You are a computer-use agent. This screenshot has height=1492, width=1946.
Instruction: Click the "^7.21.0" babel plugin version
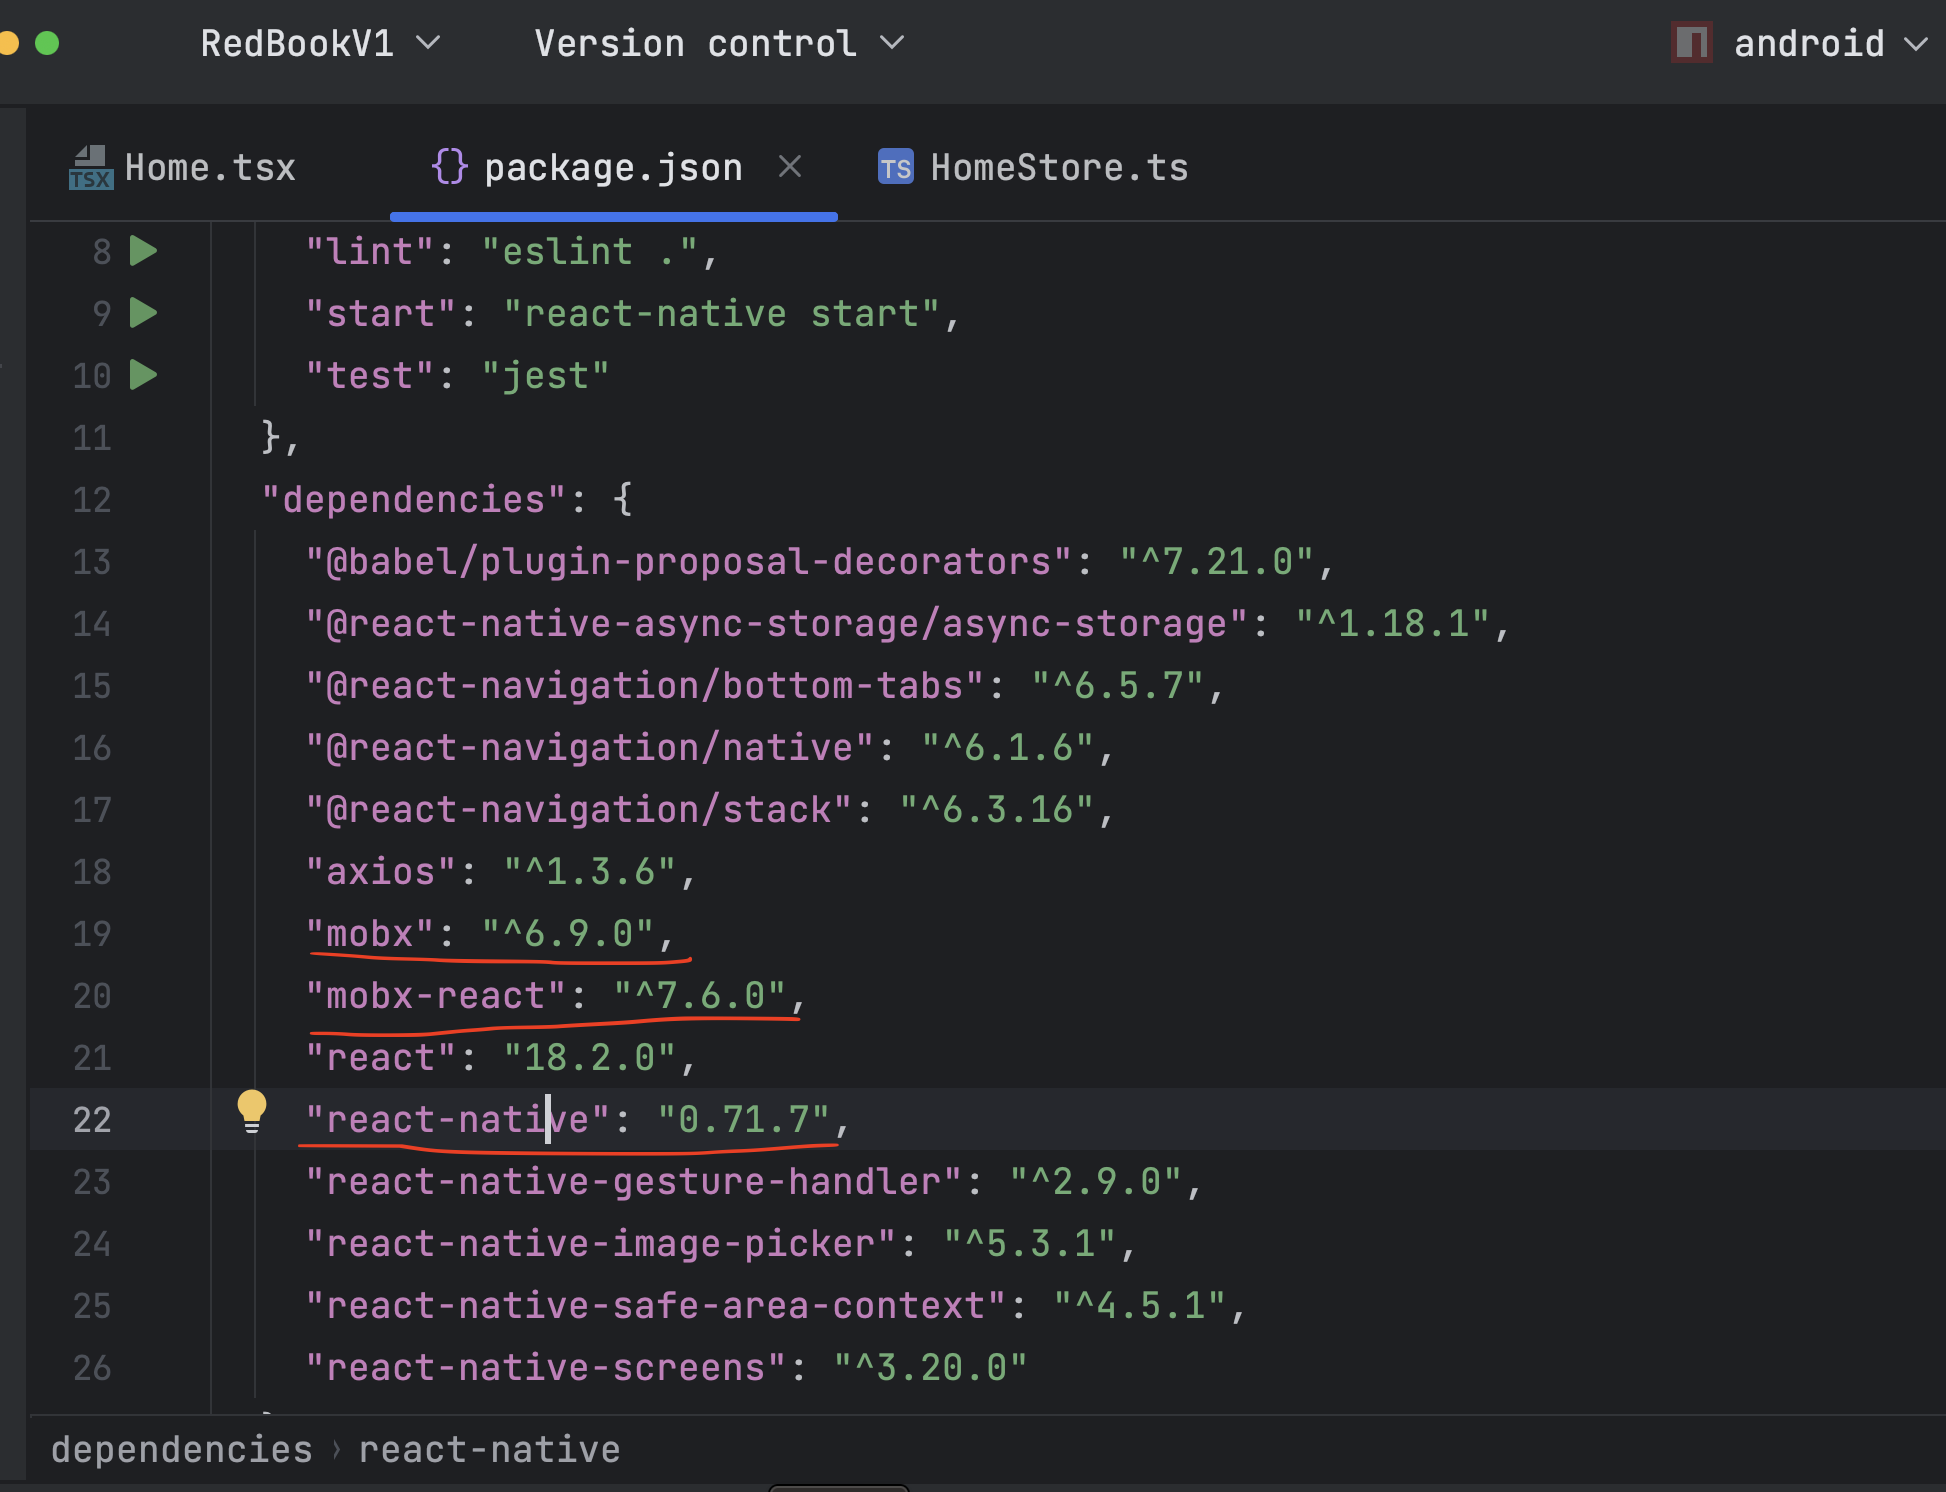[x=1217, y=561]
